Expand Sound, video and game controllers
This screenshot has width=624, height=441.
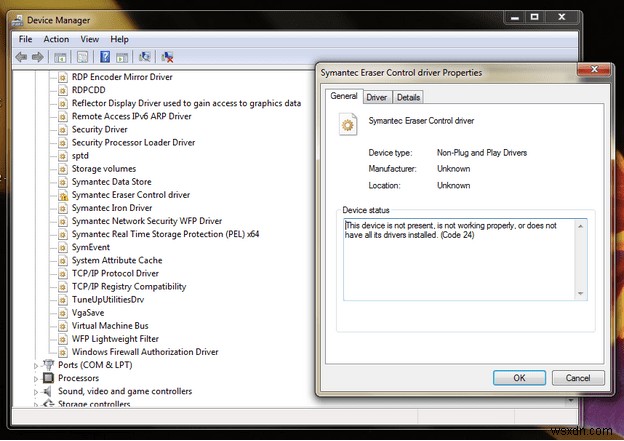click(37, 391)
